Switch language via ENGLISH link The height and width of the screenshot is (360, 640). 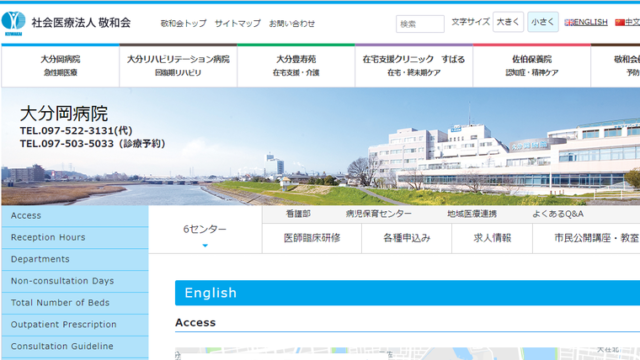590,22
